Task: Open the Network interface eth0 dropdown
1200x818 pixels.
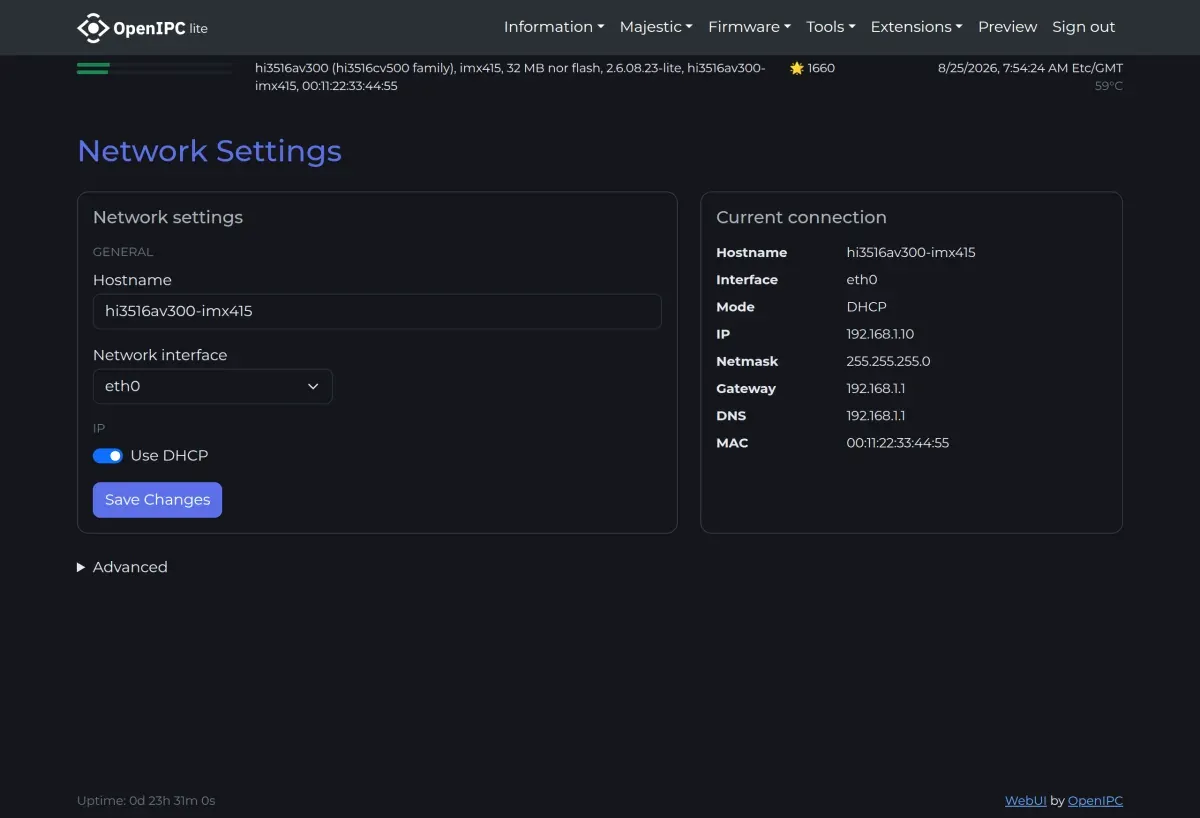Action: click(212, 386)
